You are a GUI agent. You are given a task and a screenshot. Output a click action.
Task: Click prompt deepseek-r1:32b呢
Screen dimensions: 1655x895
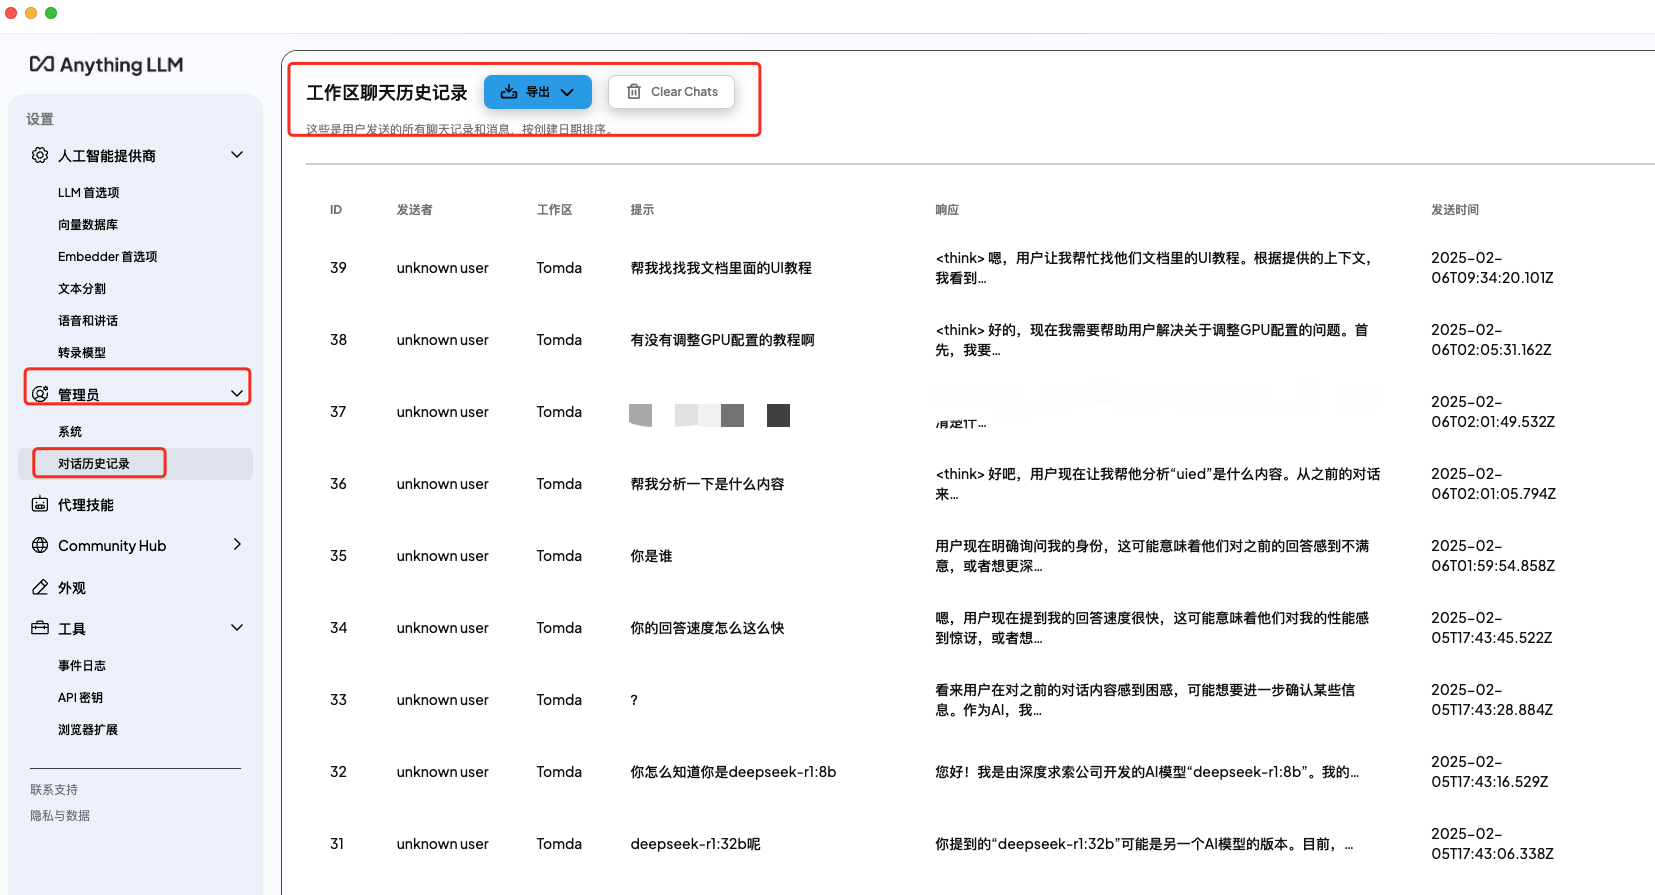[x=695, y=844]
